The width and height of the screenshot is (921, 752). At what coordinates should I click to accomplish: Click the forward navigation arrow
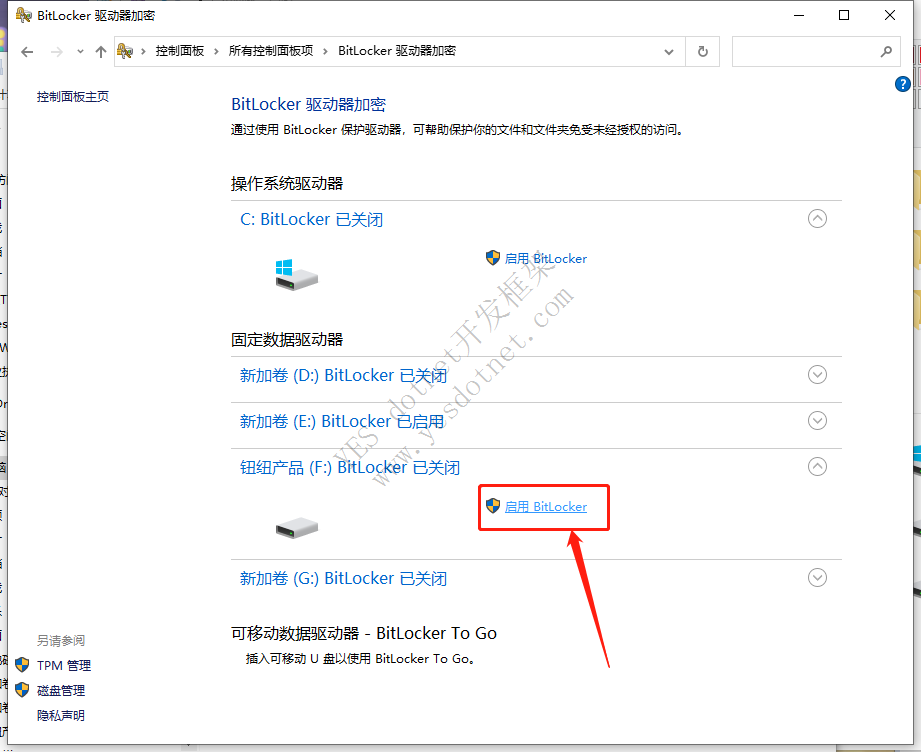tap(56, 52)
